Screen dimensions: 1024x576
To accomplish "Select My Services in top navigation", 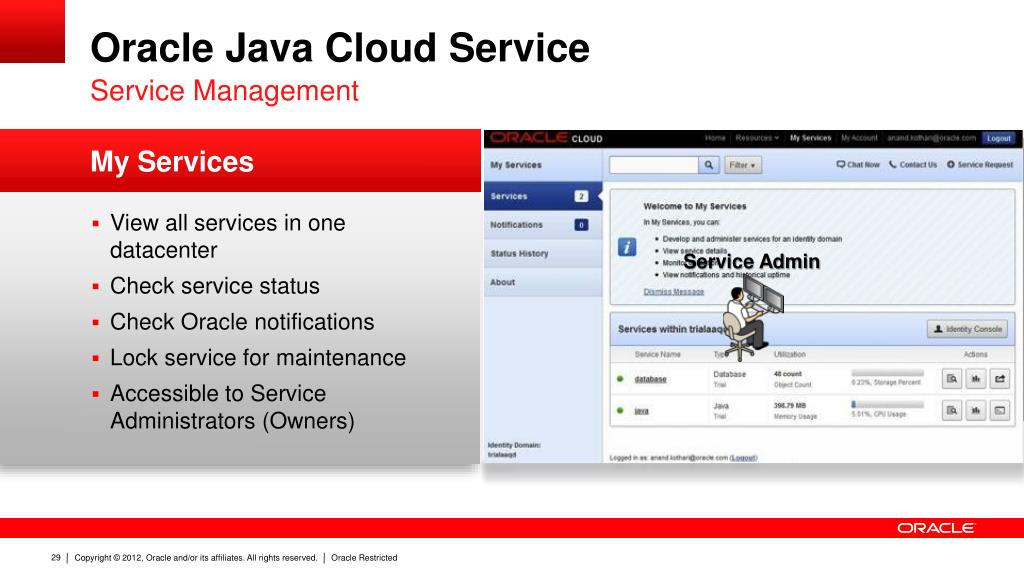I will 810,138.
